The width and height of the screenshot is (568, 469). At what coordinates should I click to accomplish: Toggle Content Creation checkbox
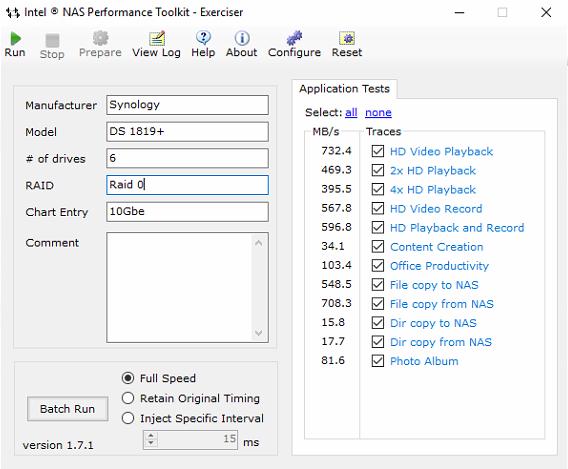pyautogui.click(x=378, y=246)
